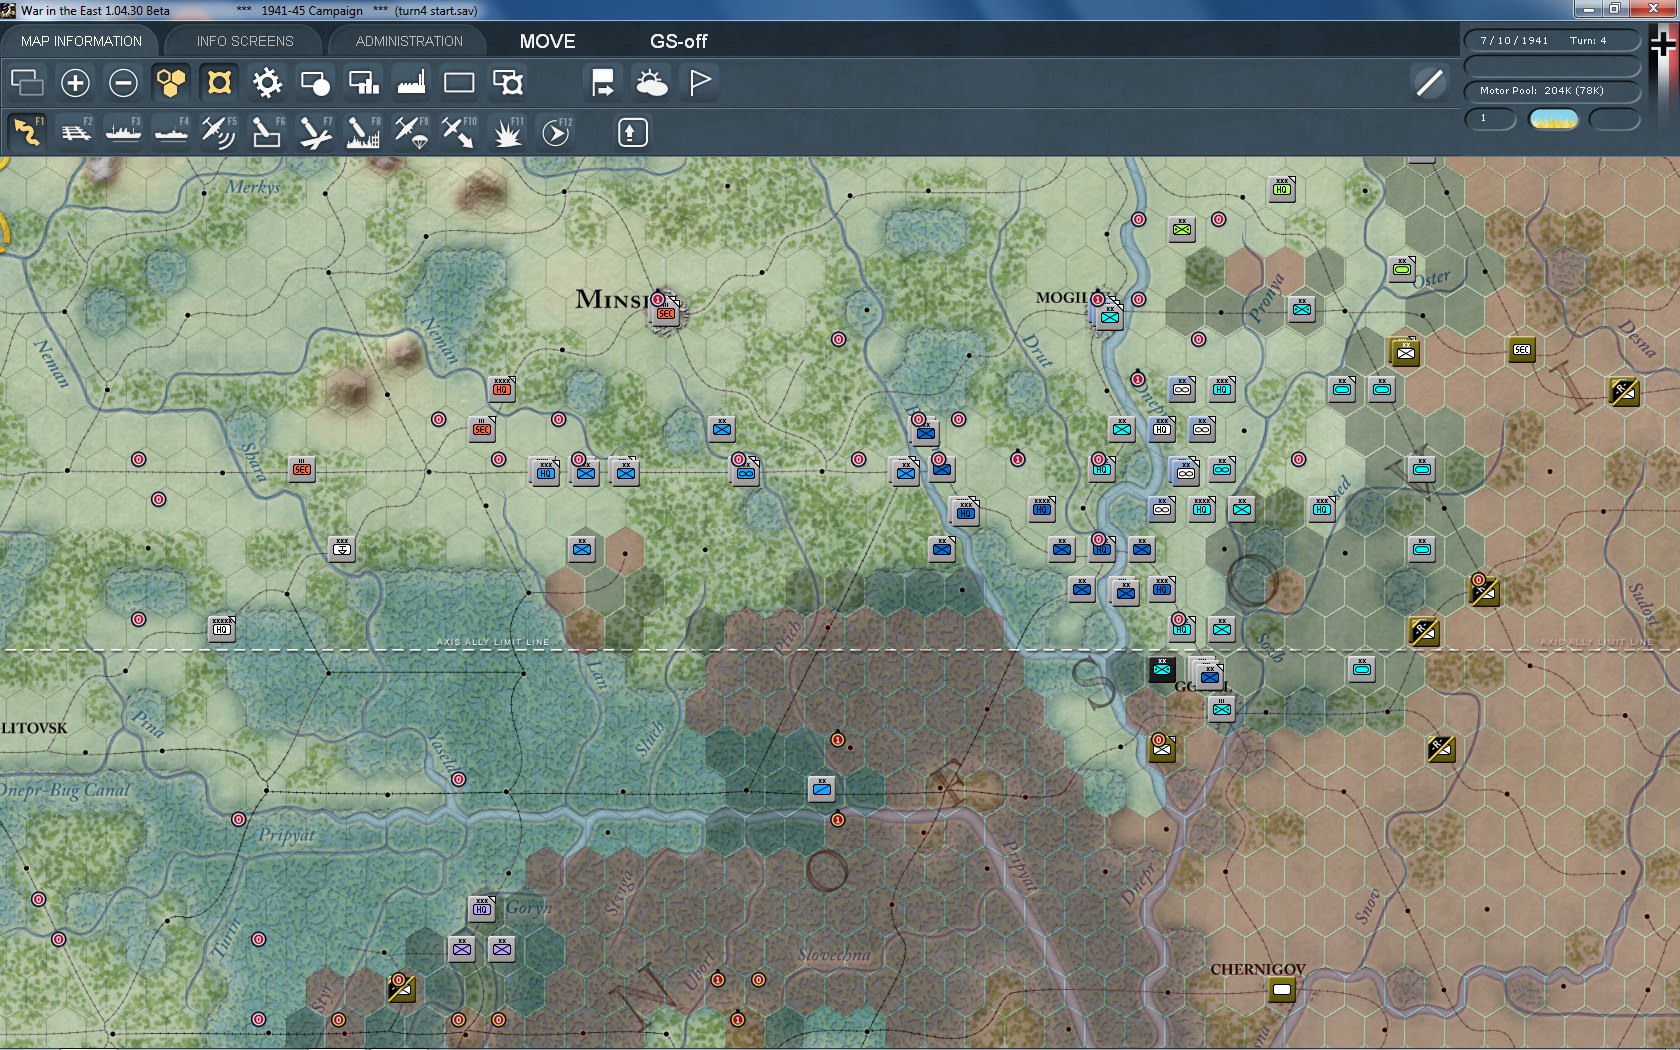Select the F6 bombing mode
The image size is (1680, 1050).
267,132
